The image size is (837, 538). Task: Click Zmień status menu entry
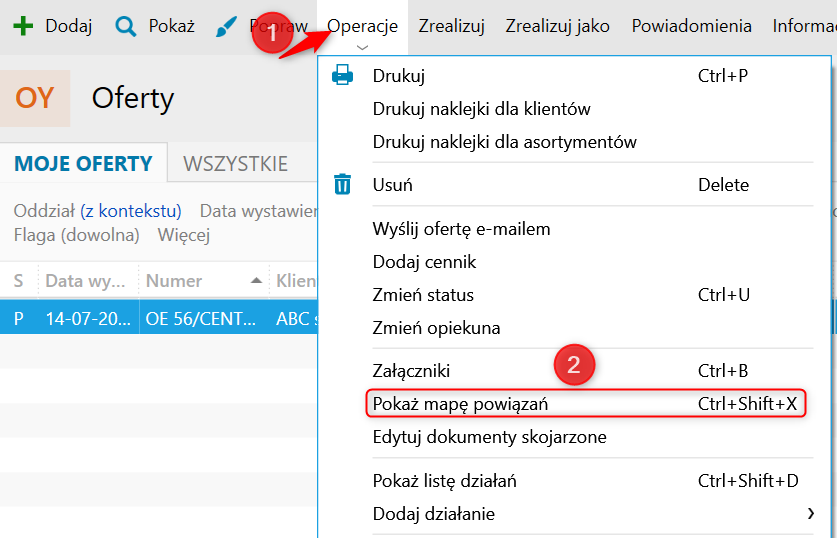[x=423, y=295]
